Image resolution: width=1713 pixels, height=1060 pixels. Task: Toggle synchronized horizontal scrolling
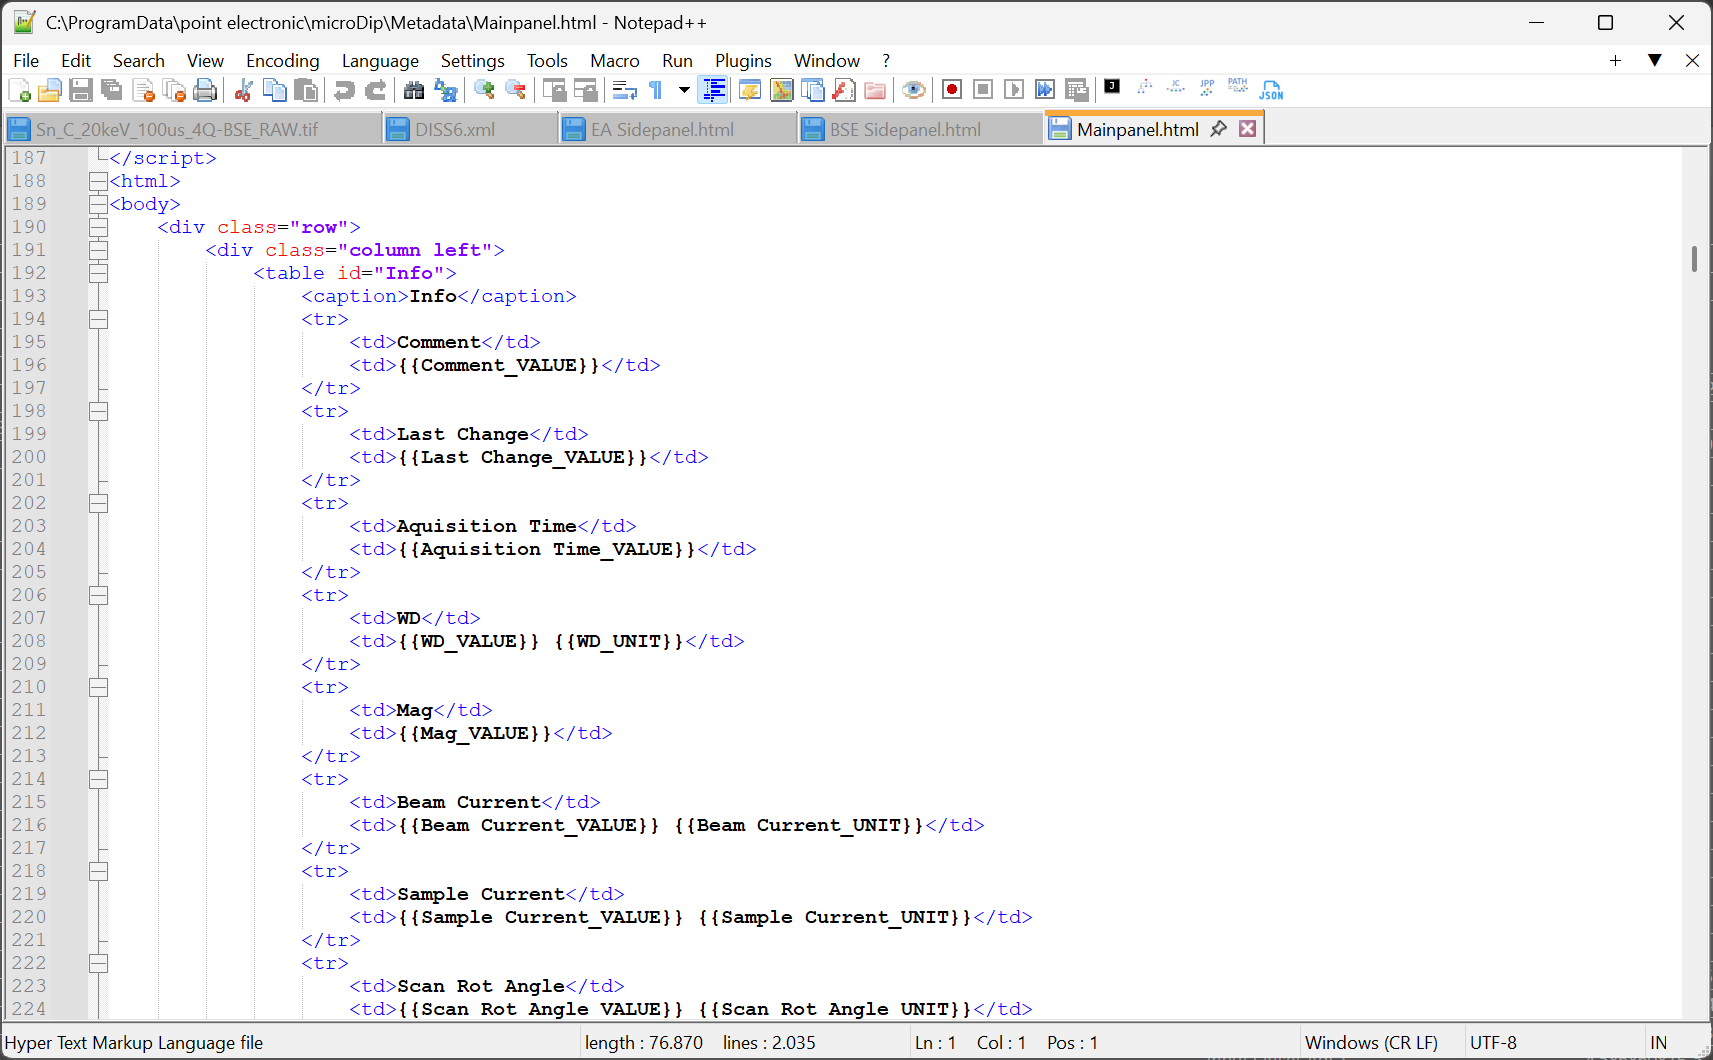click(x=585, y=90)
